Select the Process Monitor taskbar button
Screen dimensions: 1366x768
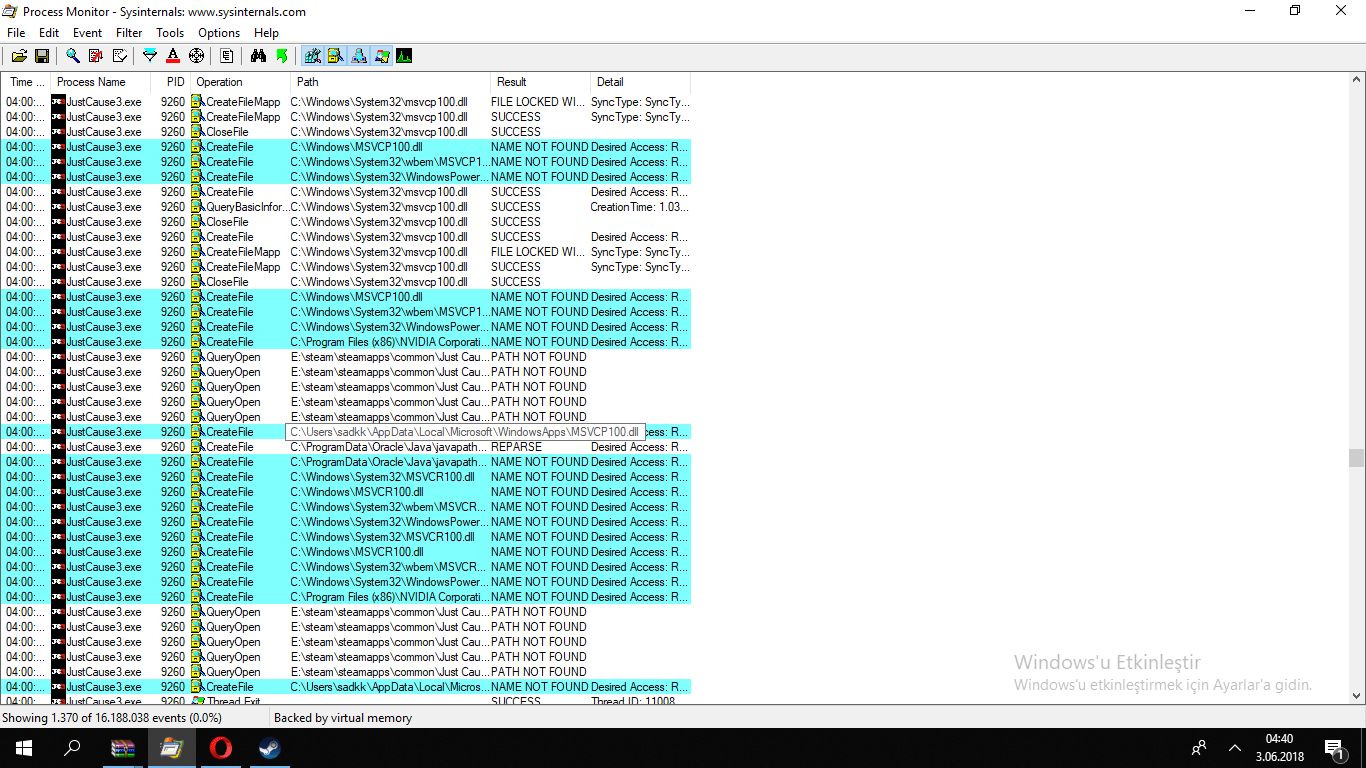click(x=171, y=748)
